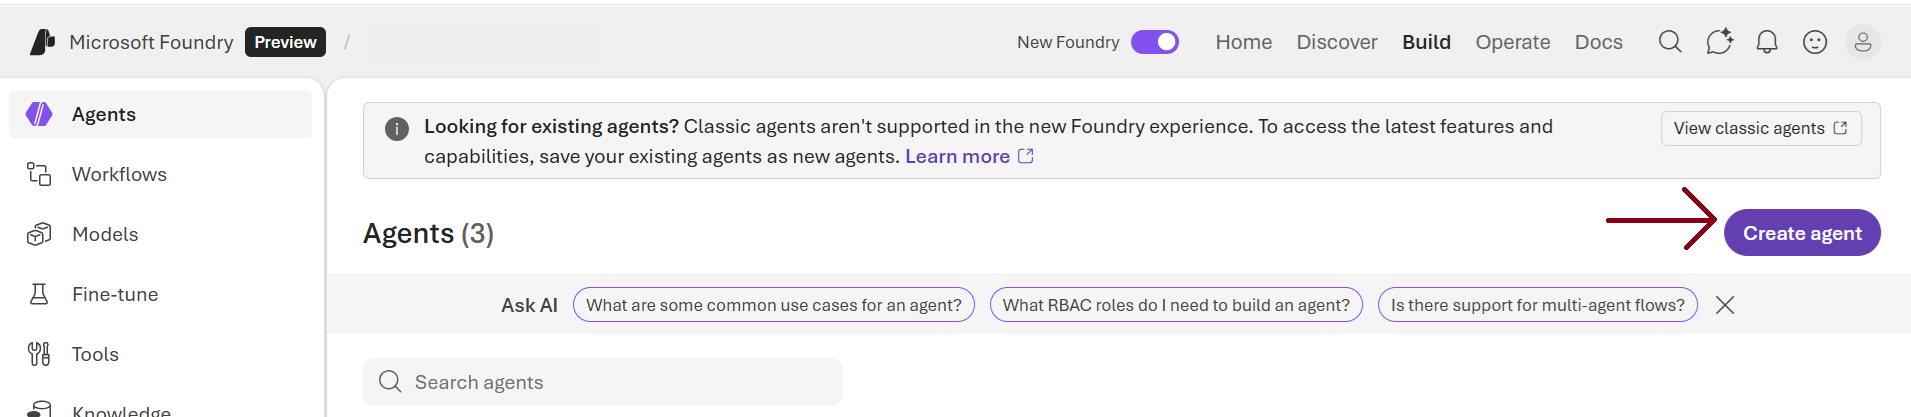Go to Fine-tune in the sidebar
Viewport: 1911px width, 417px height.
click(115, 294)
